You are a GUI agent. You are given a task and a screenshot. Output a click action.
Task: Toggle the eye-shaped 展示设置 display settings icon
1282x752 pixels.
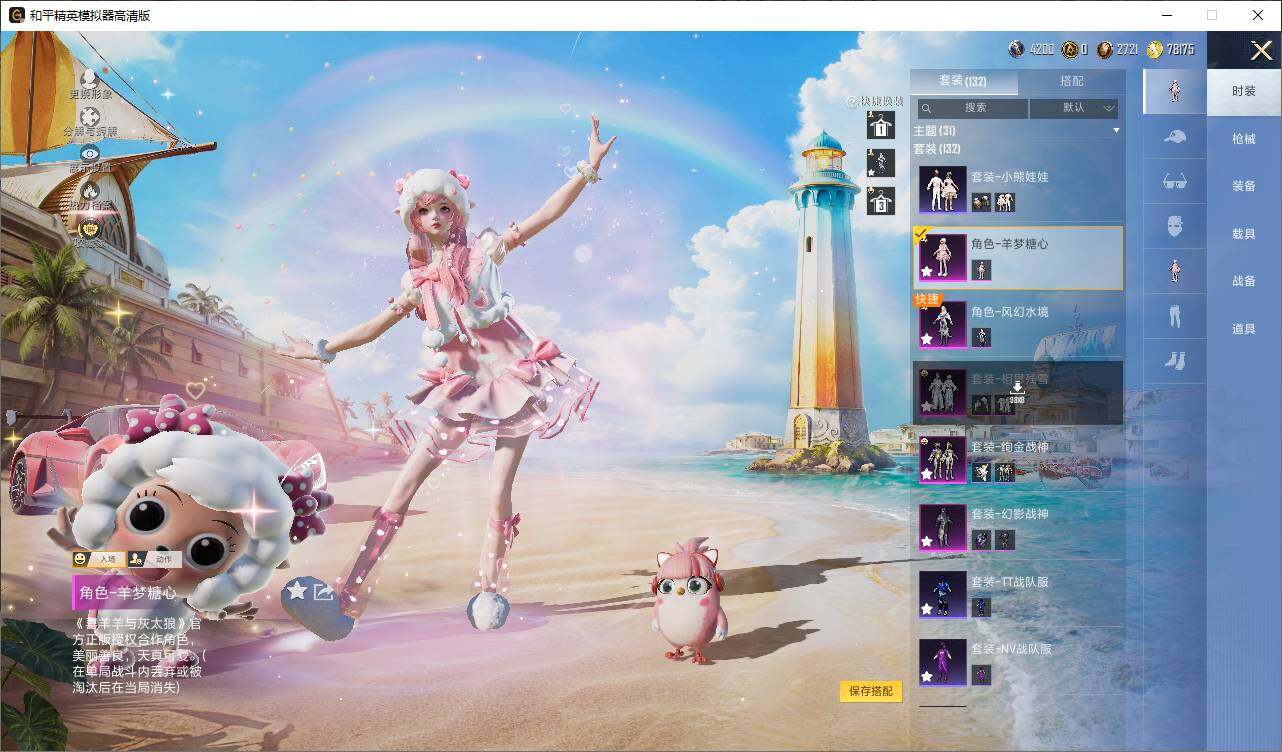pos(90,153)
